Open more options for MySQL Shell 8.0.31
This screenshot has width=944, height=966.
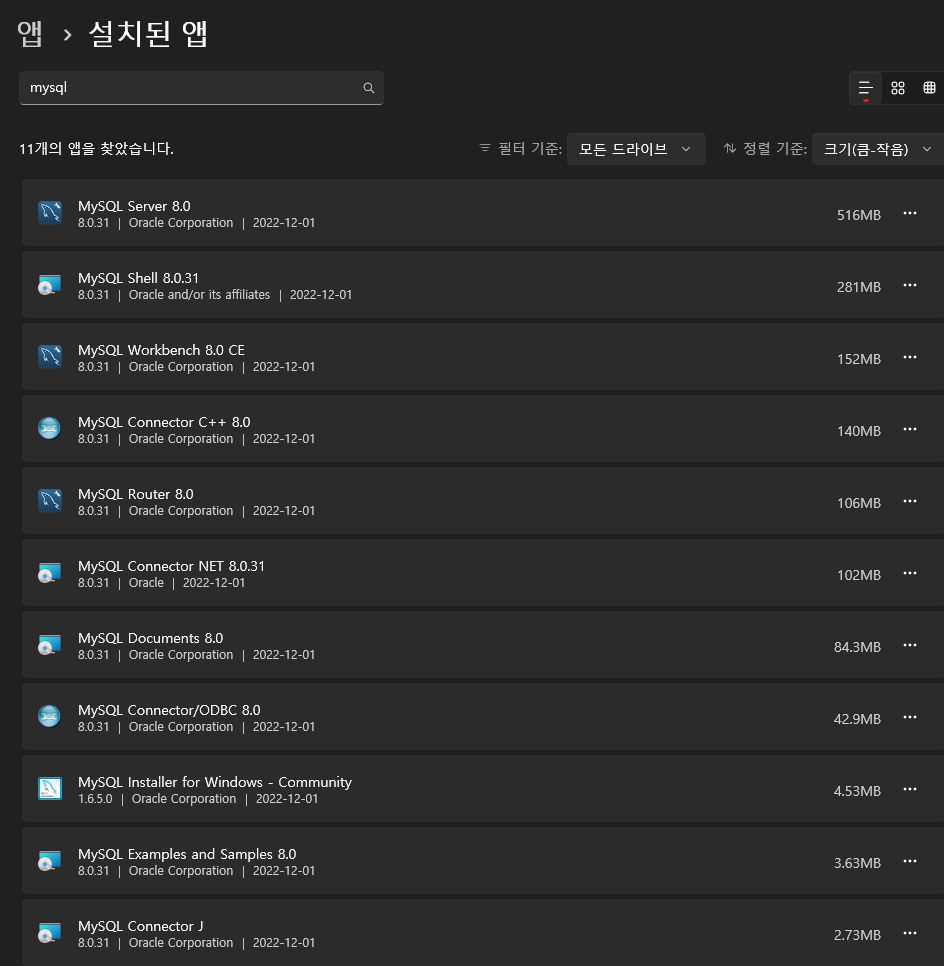[909, 285]
